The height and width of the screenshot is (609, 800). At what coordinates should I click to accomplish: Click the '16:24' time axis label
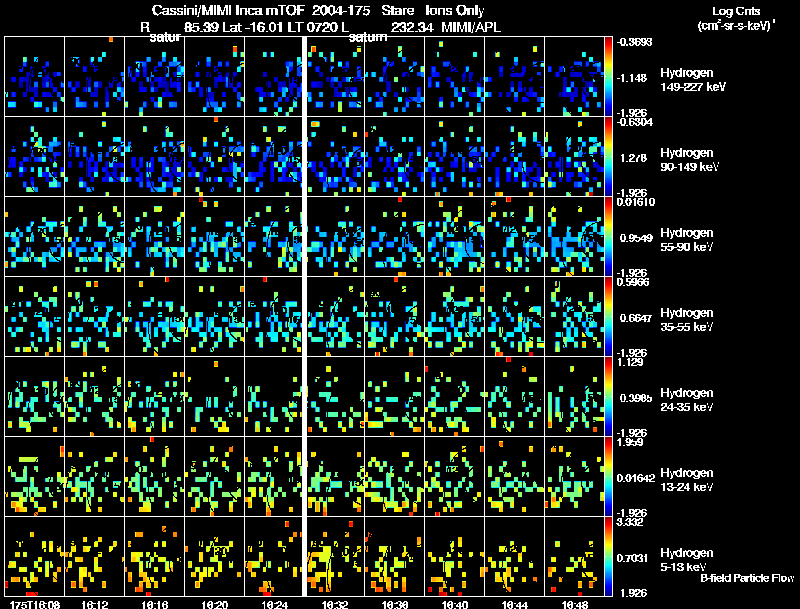274,604
